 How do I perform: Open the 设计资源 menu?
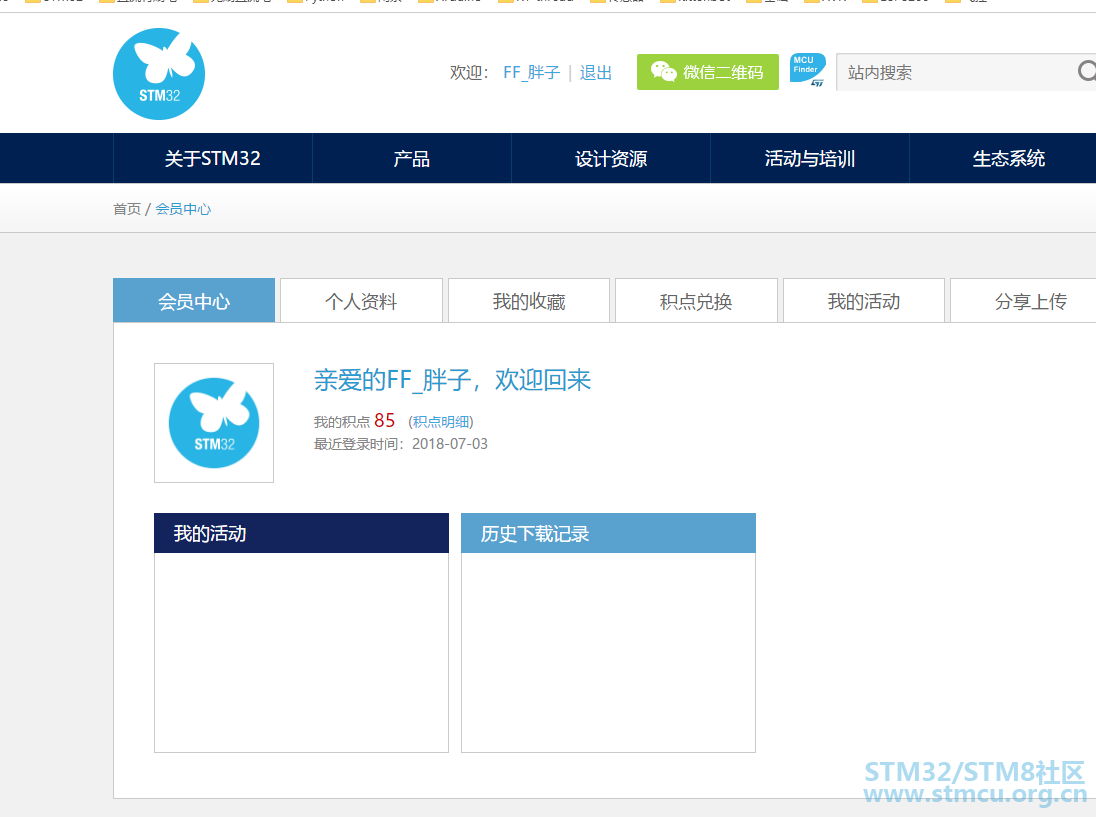pos(611,159)
